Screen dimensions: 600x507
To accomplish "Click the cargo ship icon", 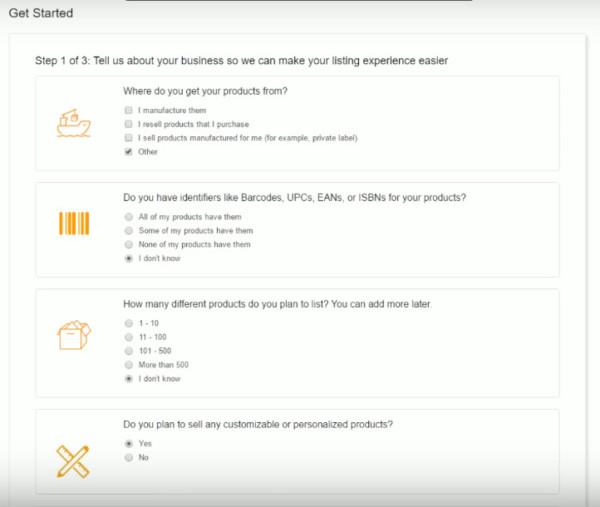I will tap(73, 123).
